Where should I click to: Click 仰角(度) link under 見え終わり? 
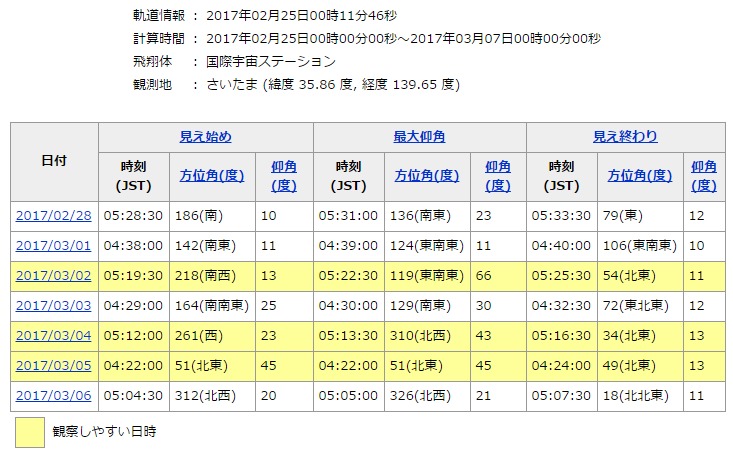click(703, 176)
